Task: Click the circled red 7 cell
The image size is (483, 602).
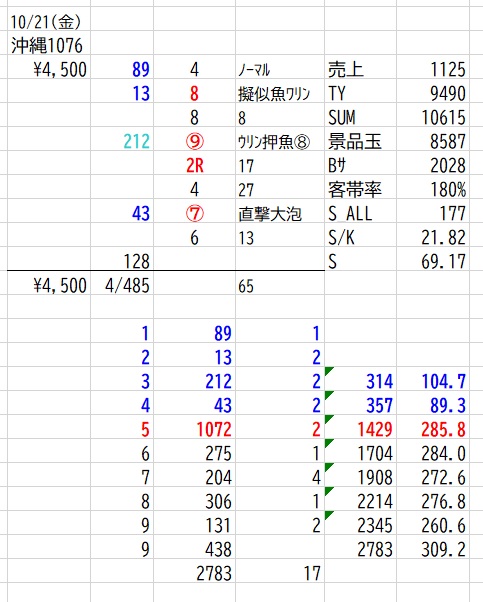Action: (x=195, y=213)
